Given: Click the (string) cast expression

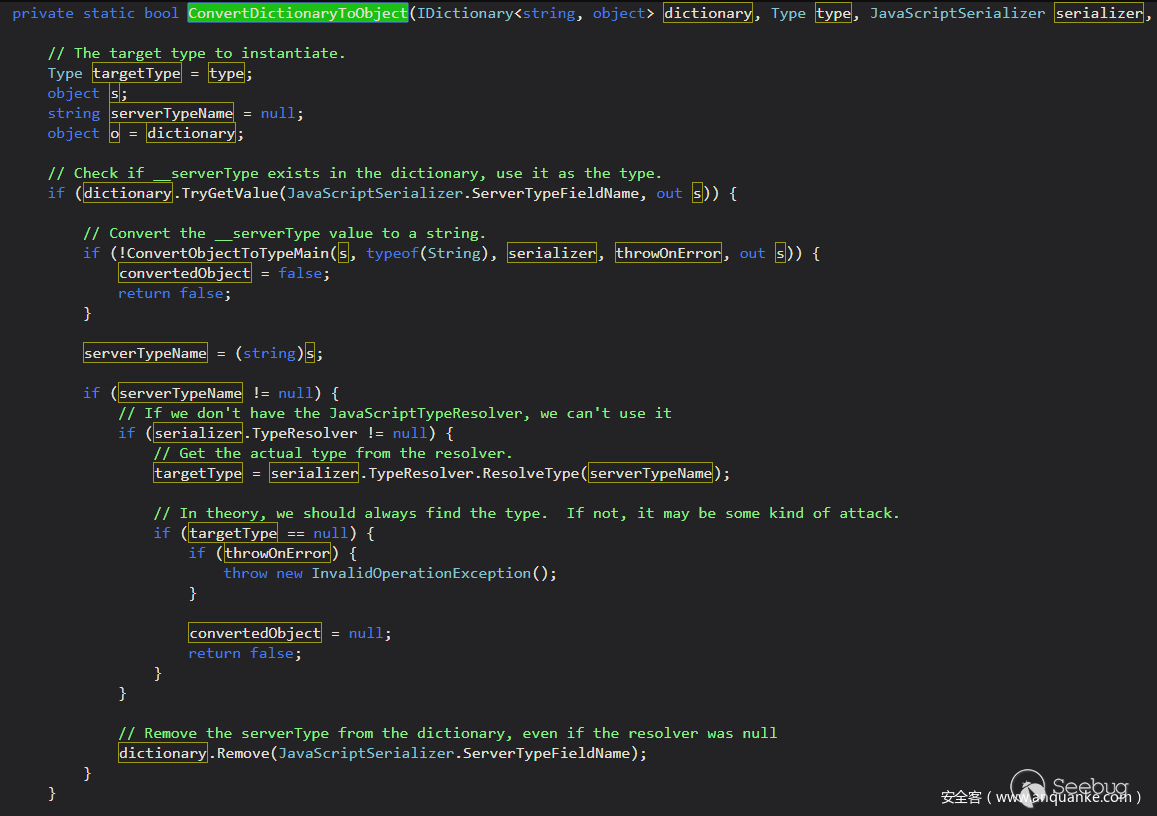Looking at the screenshot, I should pos(269,353).
